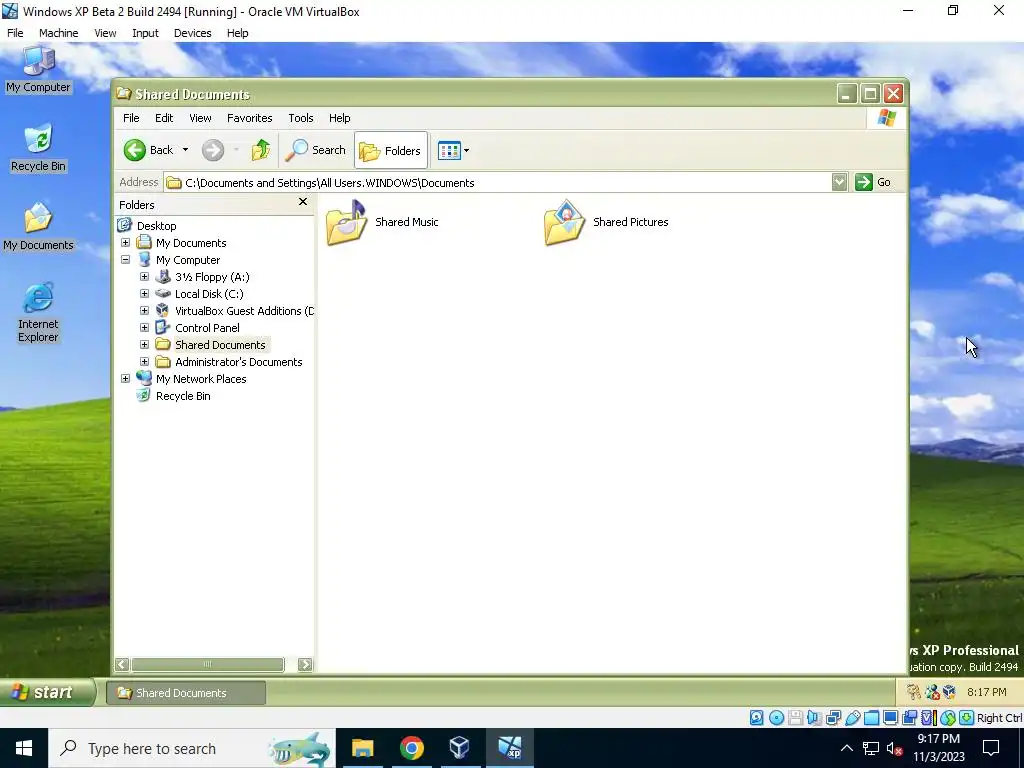Open Recycle Bin on the desktop
This screenshot has width=1024, height=768.
[x=38, y=148]
